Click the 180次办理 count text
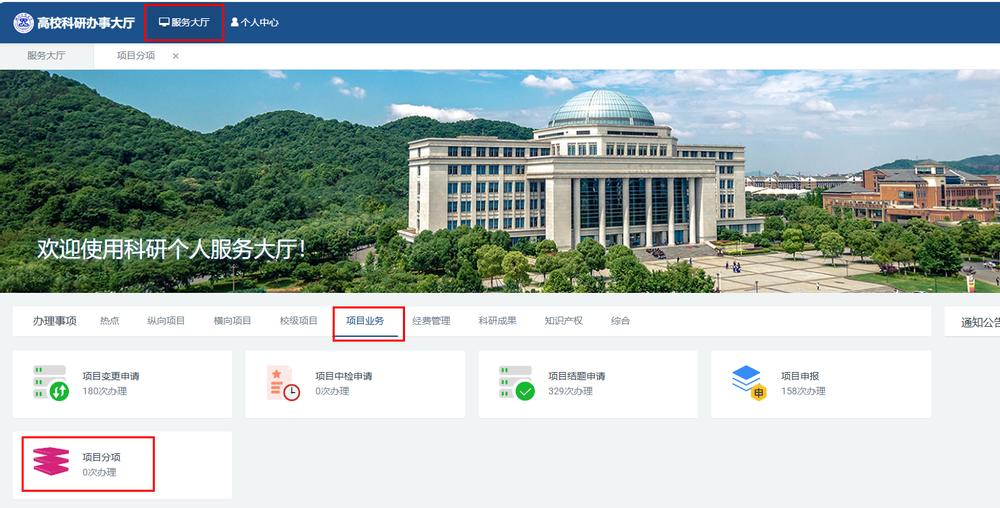This screenshot has height=508, width=1000. tap(105, 391)
